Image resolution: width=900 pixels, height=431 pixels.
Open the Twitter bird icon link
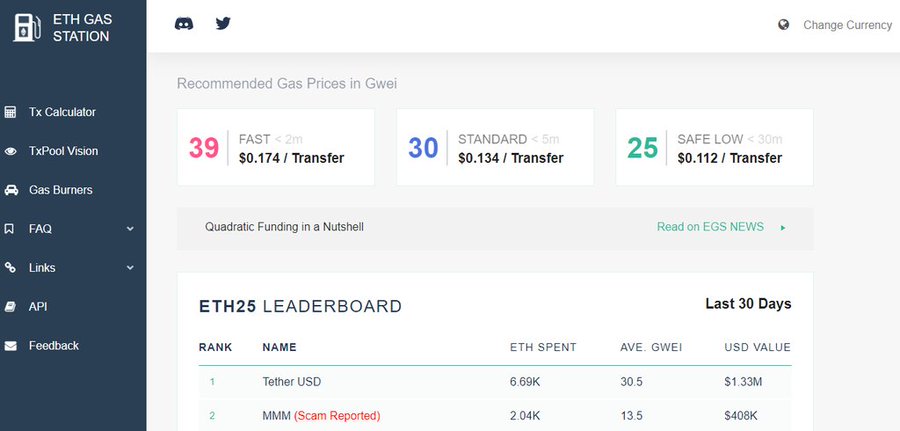click(x=223, y=24)
